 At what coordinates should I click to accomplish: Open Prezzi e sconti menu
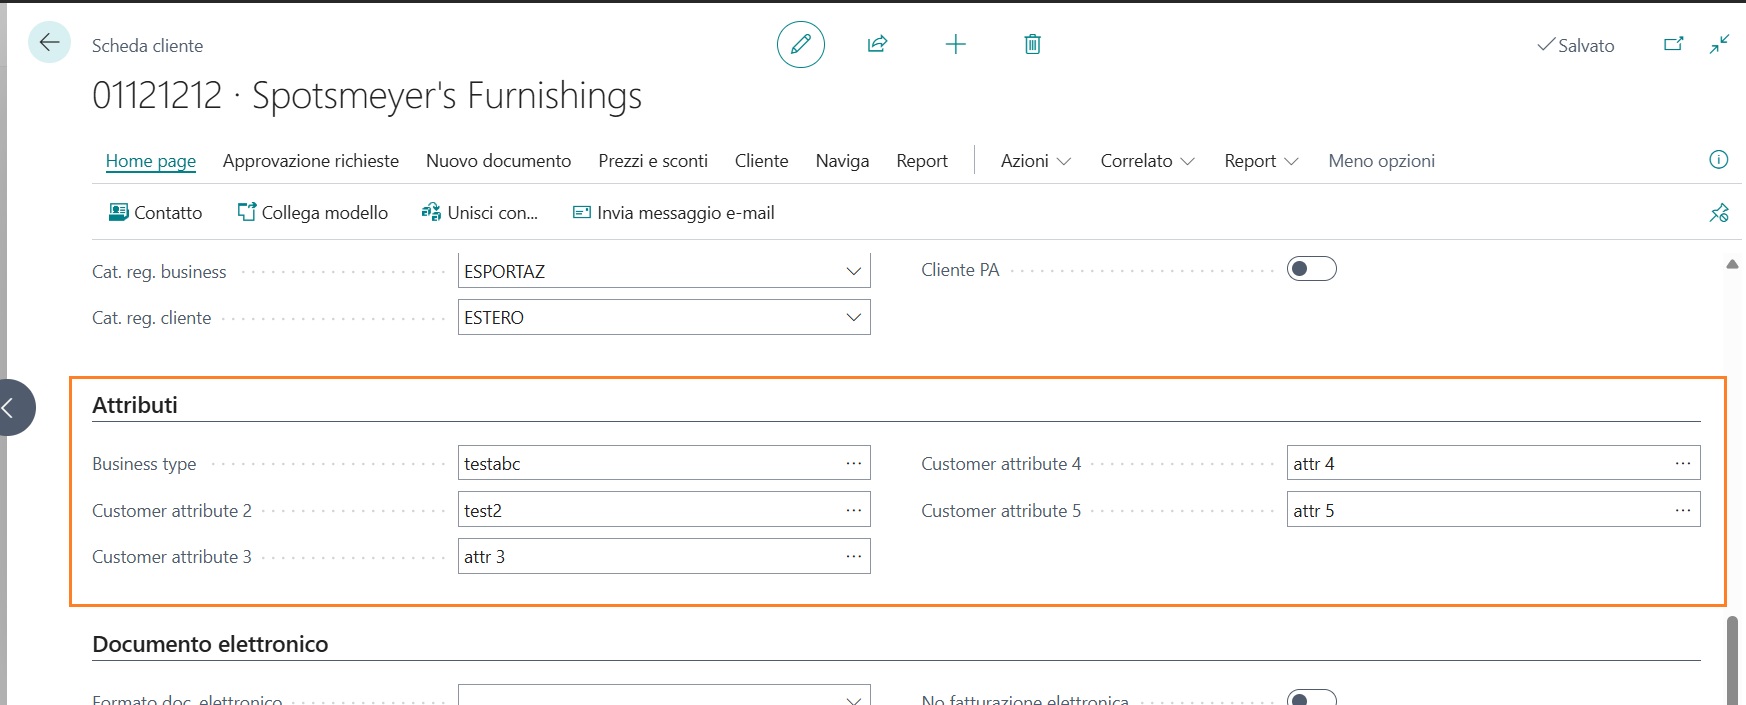[x=653, y=161]
